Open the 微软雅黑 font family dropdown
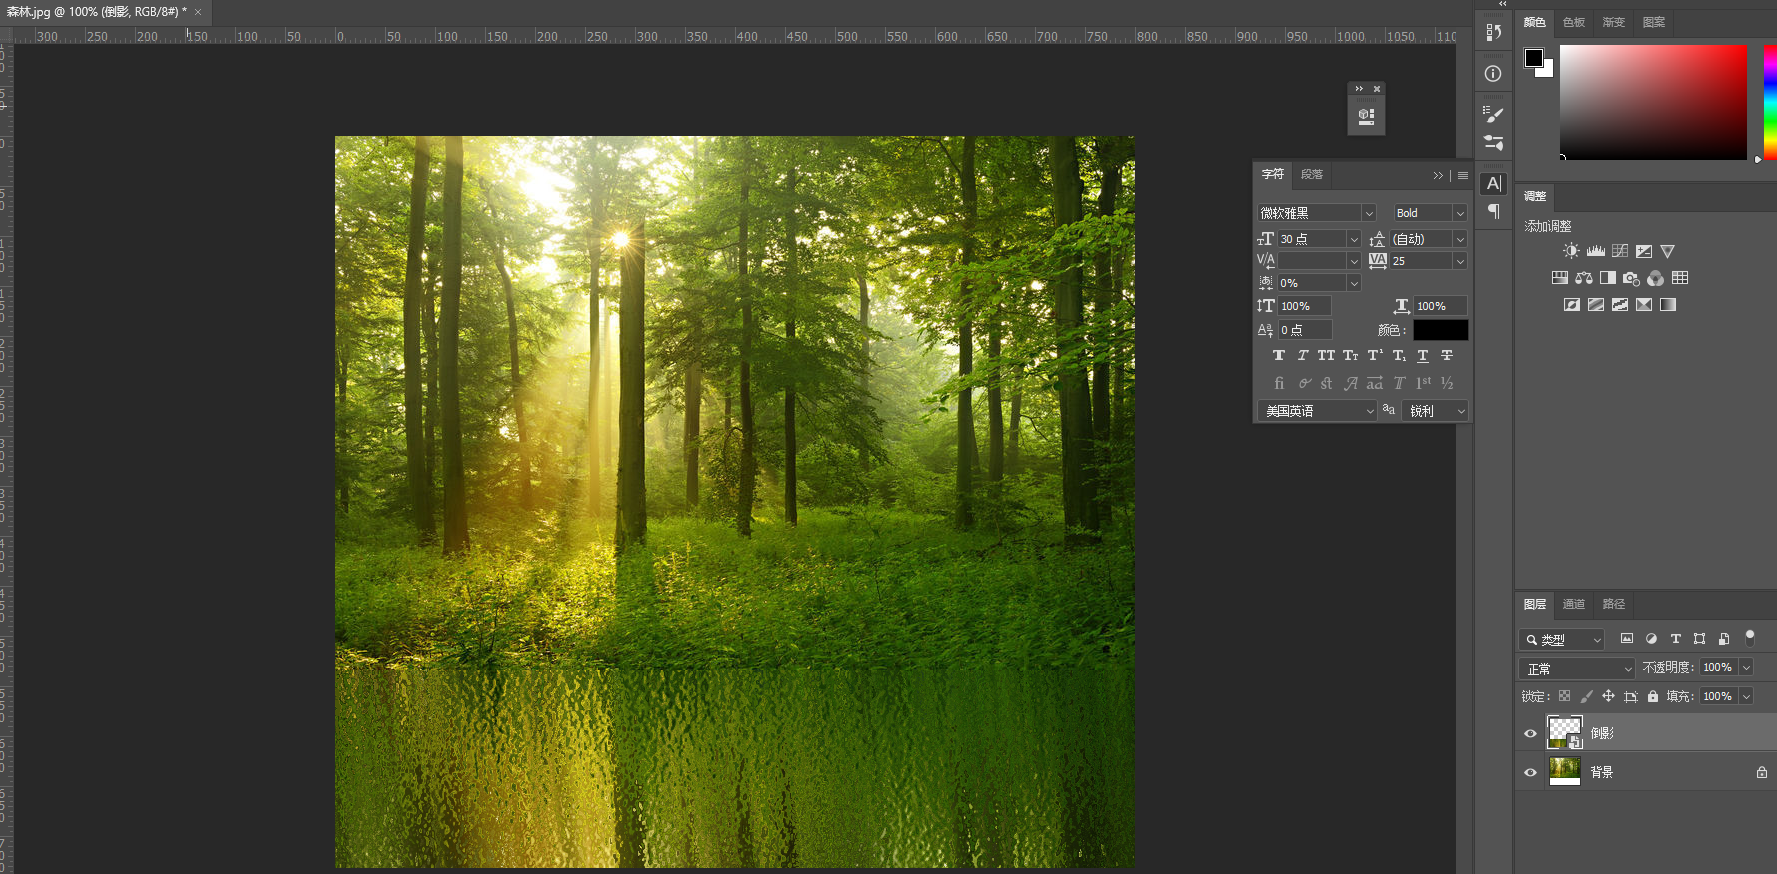The image size is (1777, 874). (1369, 213)
